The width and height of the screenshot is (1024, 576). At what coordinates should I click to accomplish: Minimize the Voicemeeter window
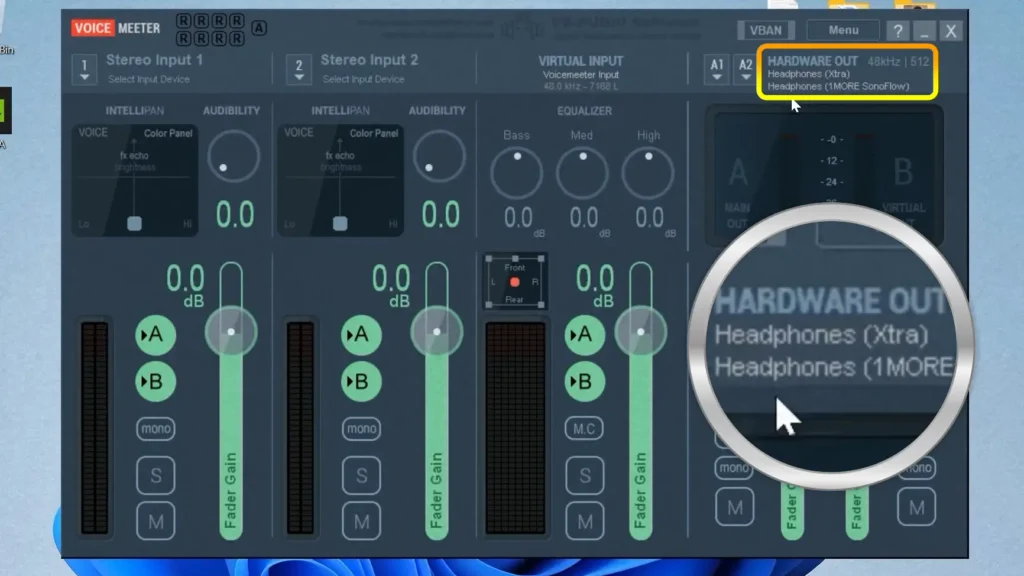(925, 31)
